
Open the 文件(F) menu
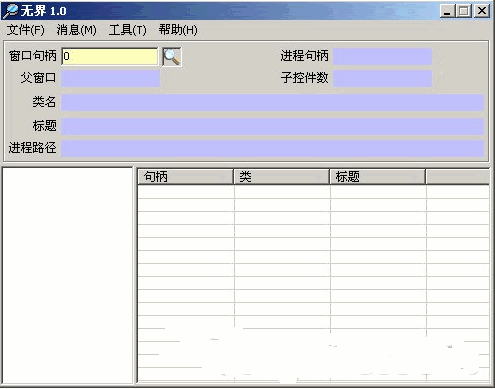[25, 30]
